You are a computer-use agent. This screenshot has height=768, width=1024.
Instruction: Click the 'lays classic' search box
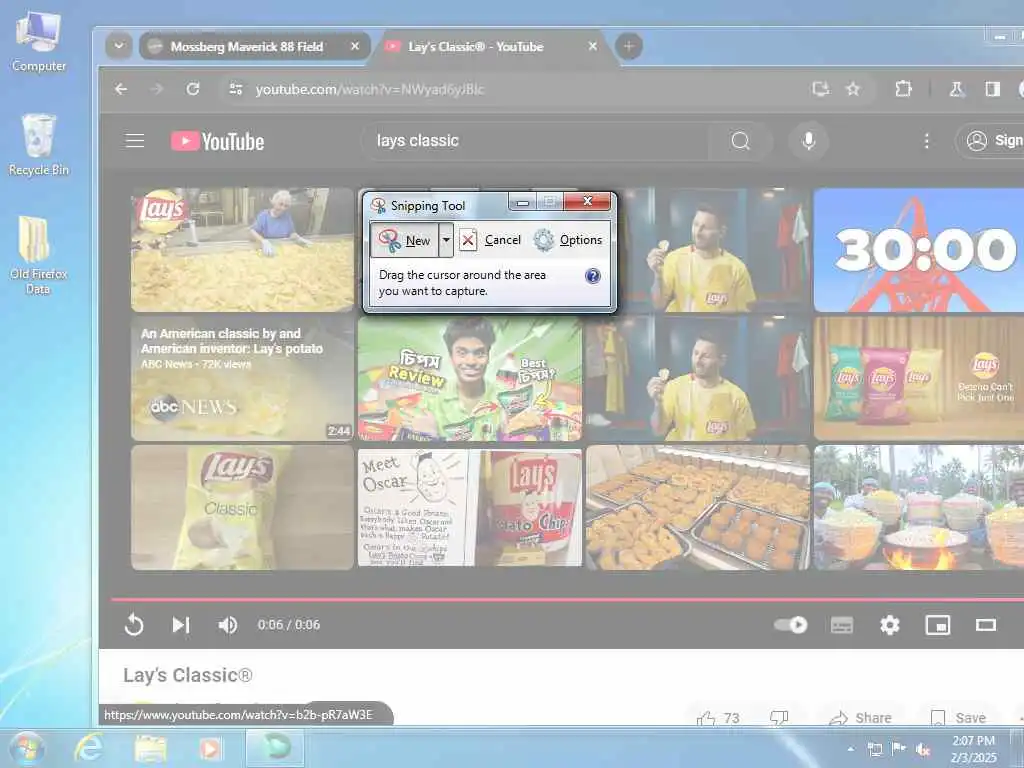(x=534, y=141)
